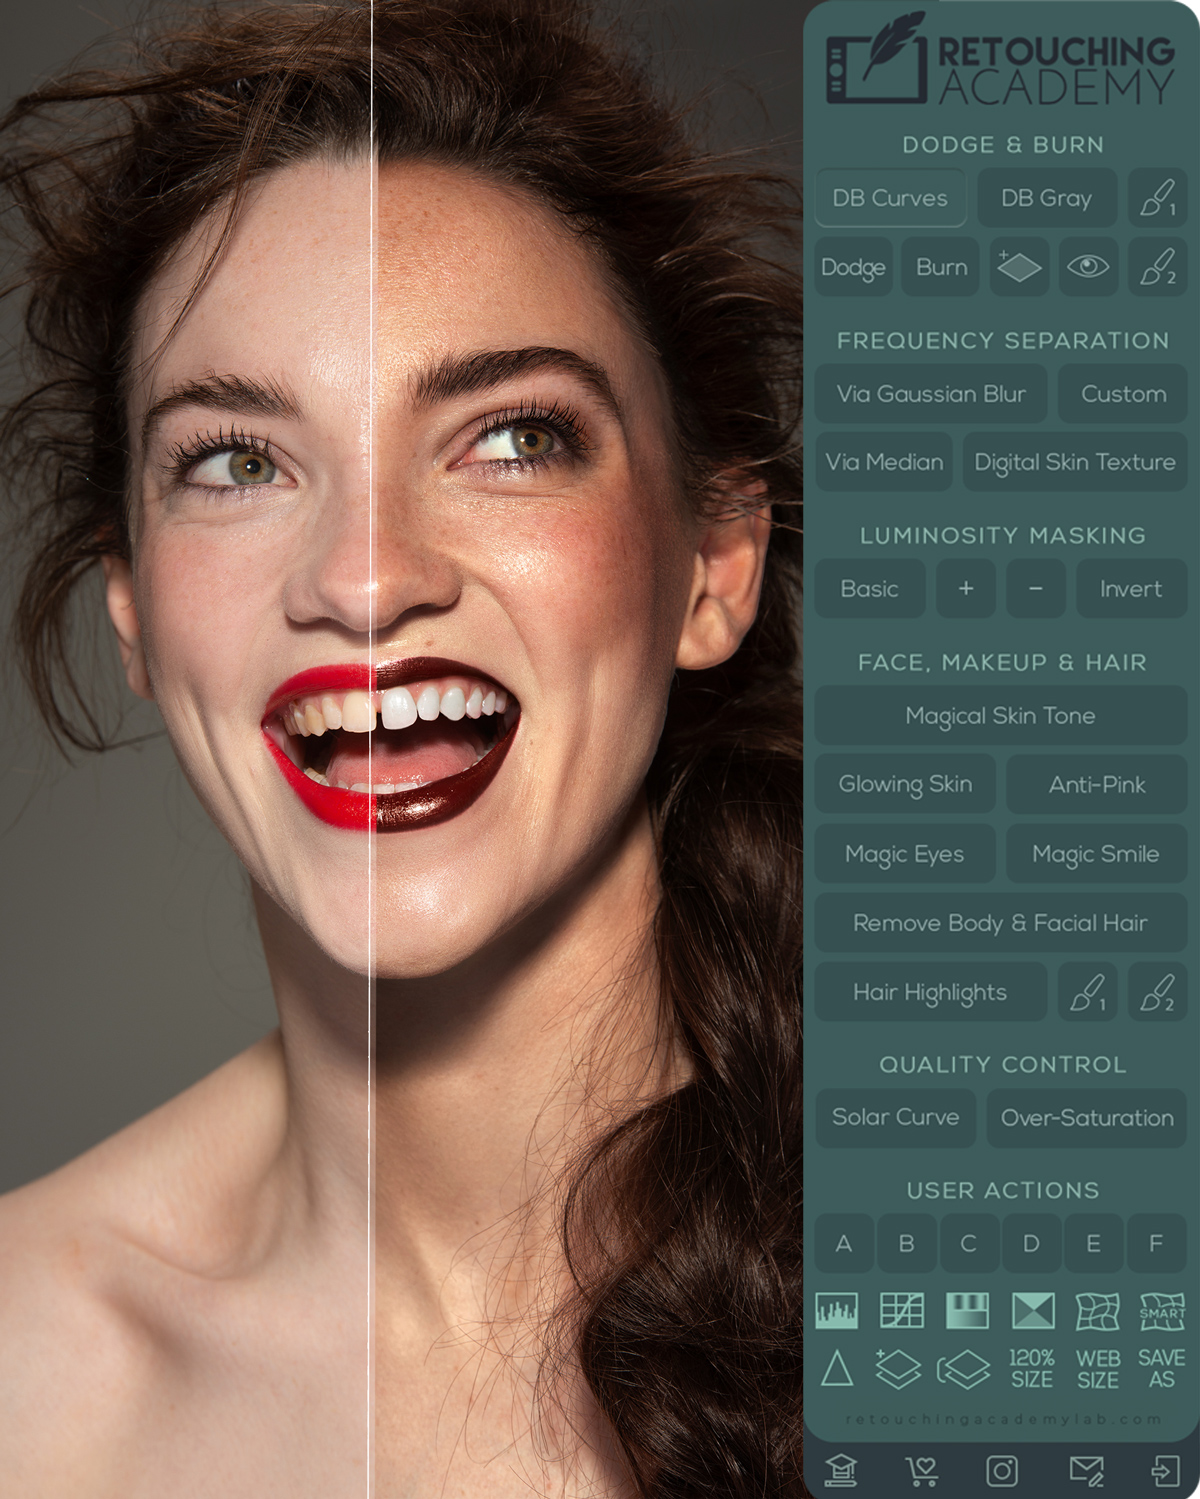Select Hair Highlights Brush 2 icon
The width and height of the screenshot is (1200, 1499).
coord(1157,992)
